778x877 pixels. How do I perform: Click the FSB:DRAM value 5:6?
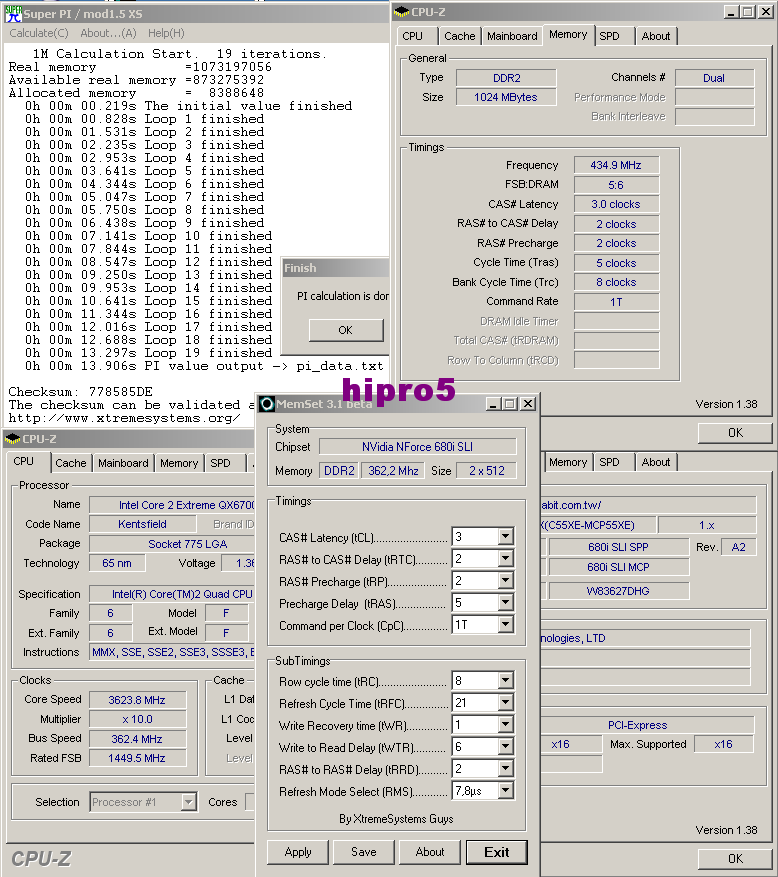point(616,185)
